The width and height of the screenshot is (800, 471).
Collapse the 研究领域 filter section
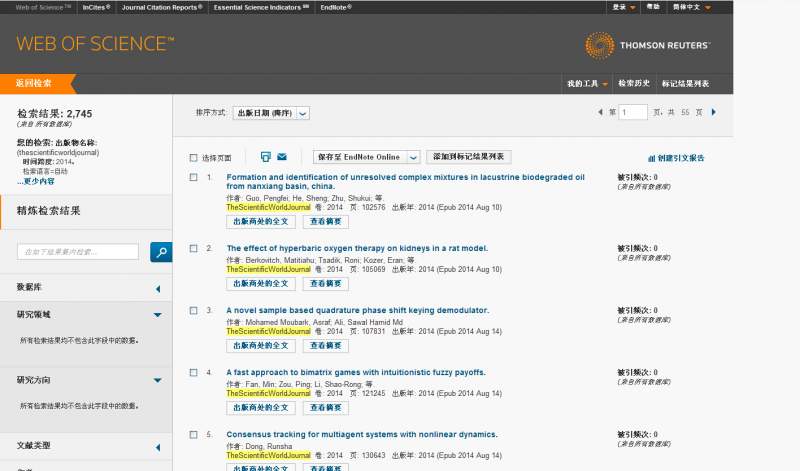point(158,315)
